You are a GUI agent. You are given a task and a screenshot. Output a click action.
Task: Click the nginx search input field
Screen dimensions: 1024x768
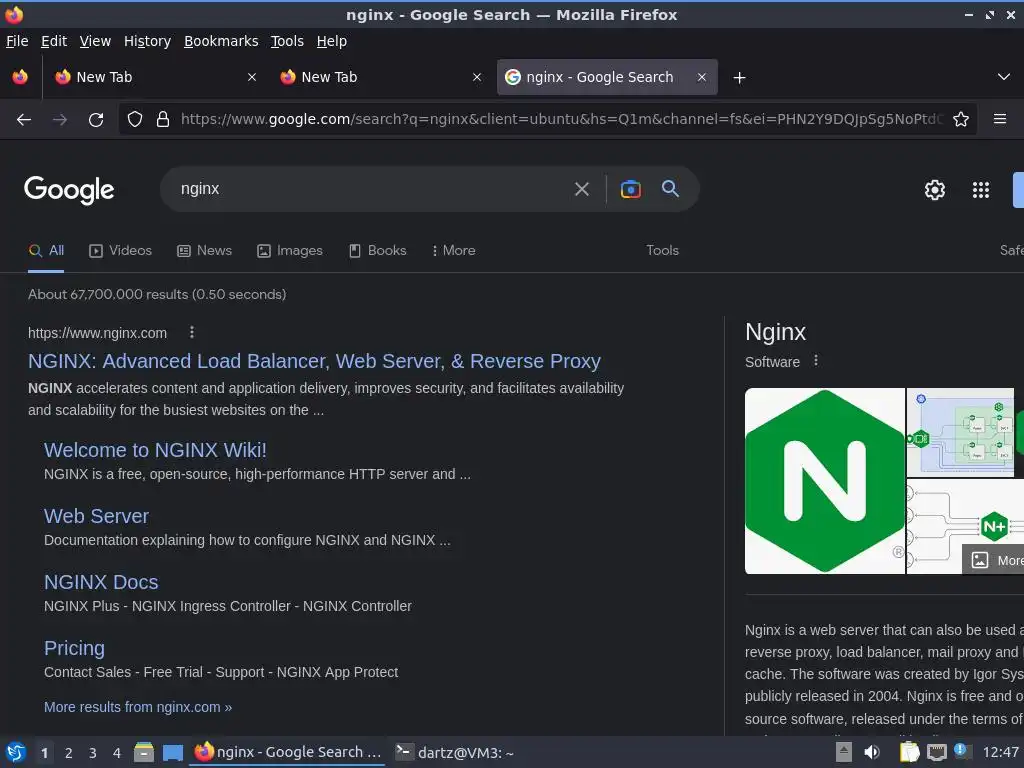coord(372,189)
